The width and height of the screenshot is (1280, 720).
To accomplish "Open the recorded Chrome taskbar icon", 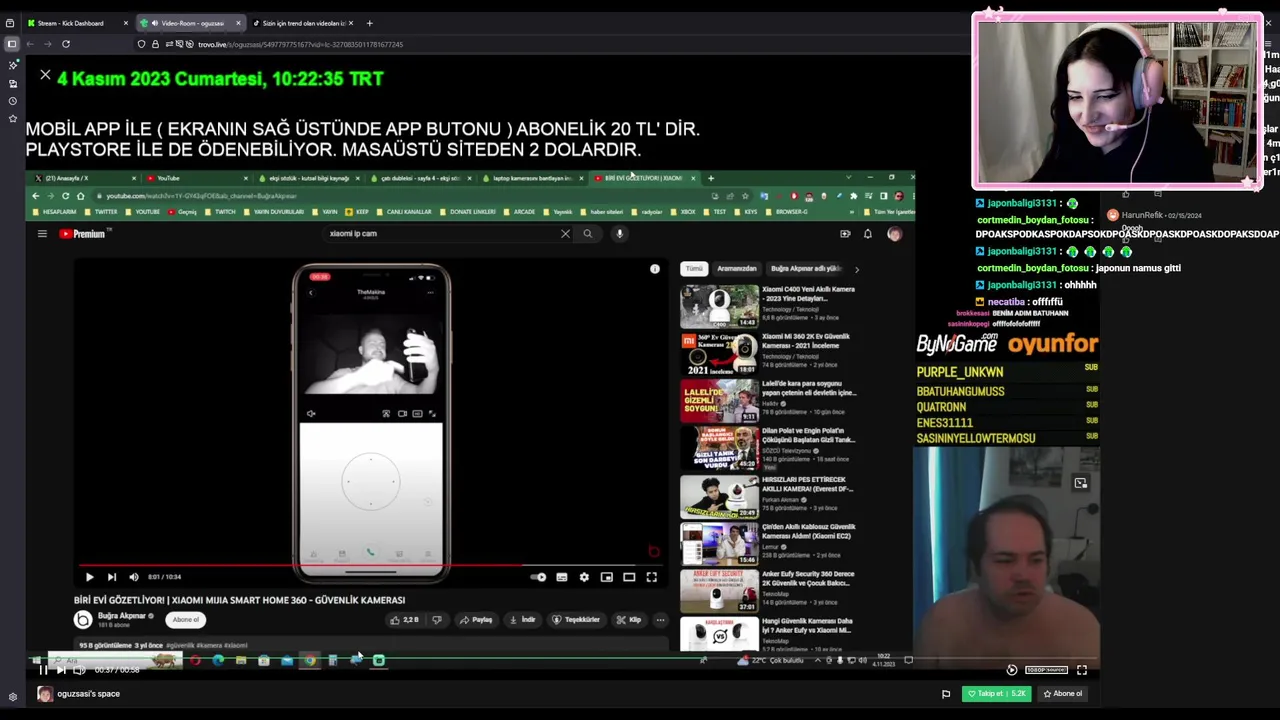I will click(310, 660).
